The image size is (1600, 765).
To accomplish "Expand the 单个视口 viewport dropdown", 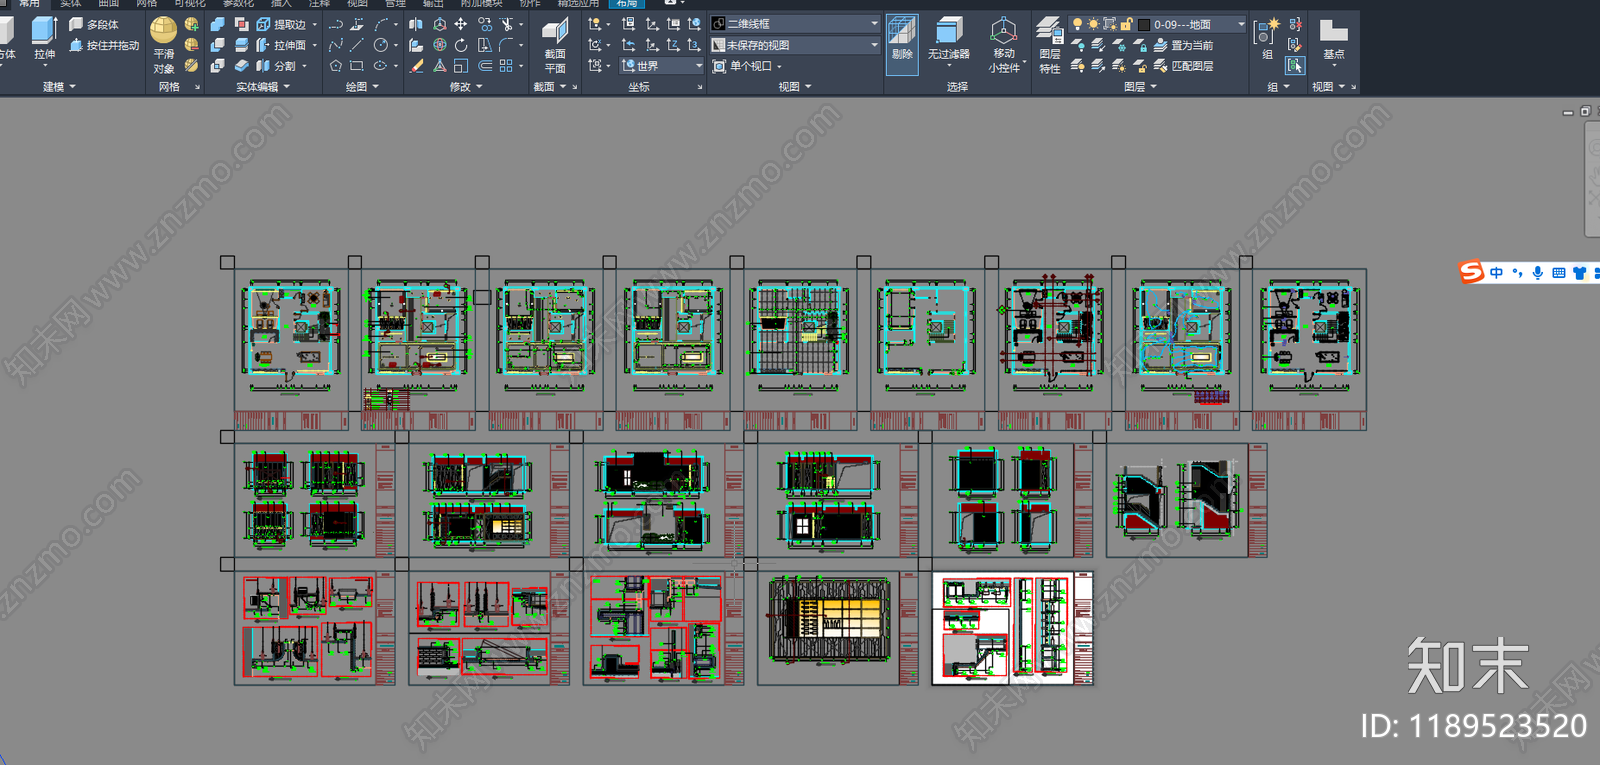I will click(747, 66).
